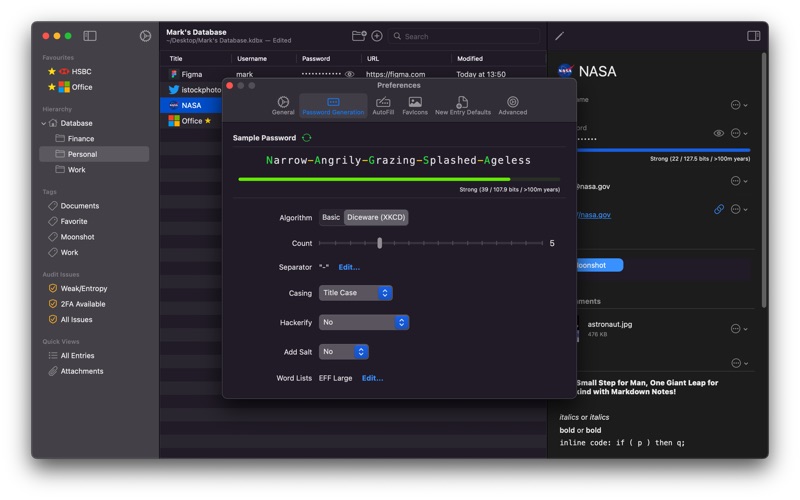Edit NASA entry with pencil icon
800x500 pixels.
560,36
